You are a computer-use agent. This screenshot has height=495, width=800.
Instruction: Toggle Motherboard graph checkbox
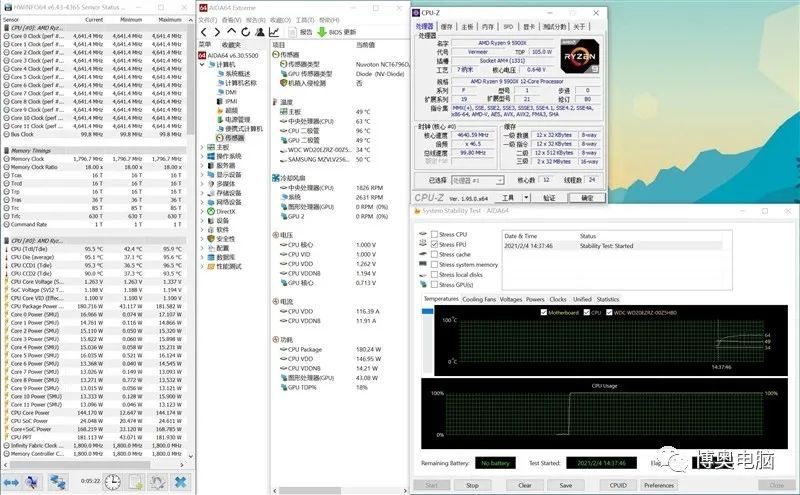543,312
